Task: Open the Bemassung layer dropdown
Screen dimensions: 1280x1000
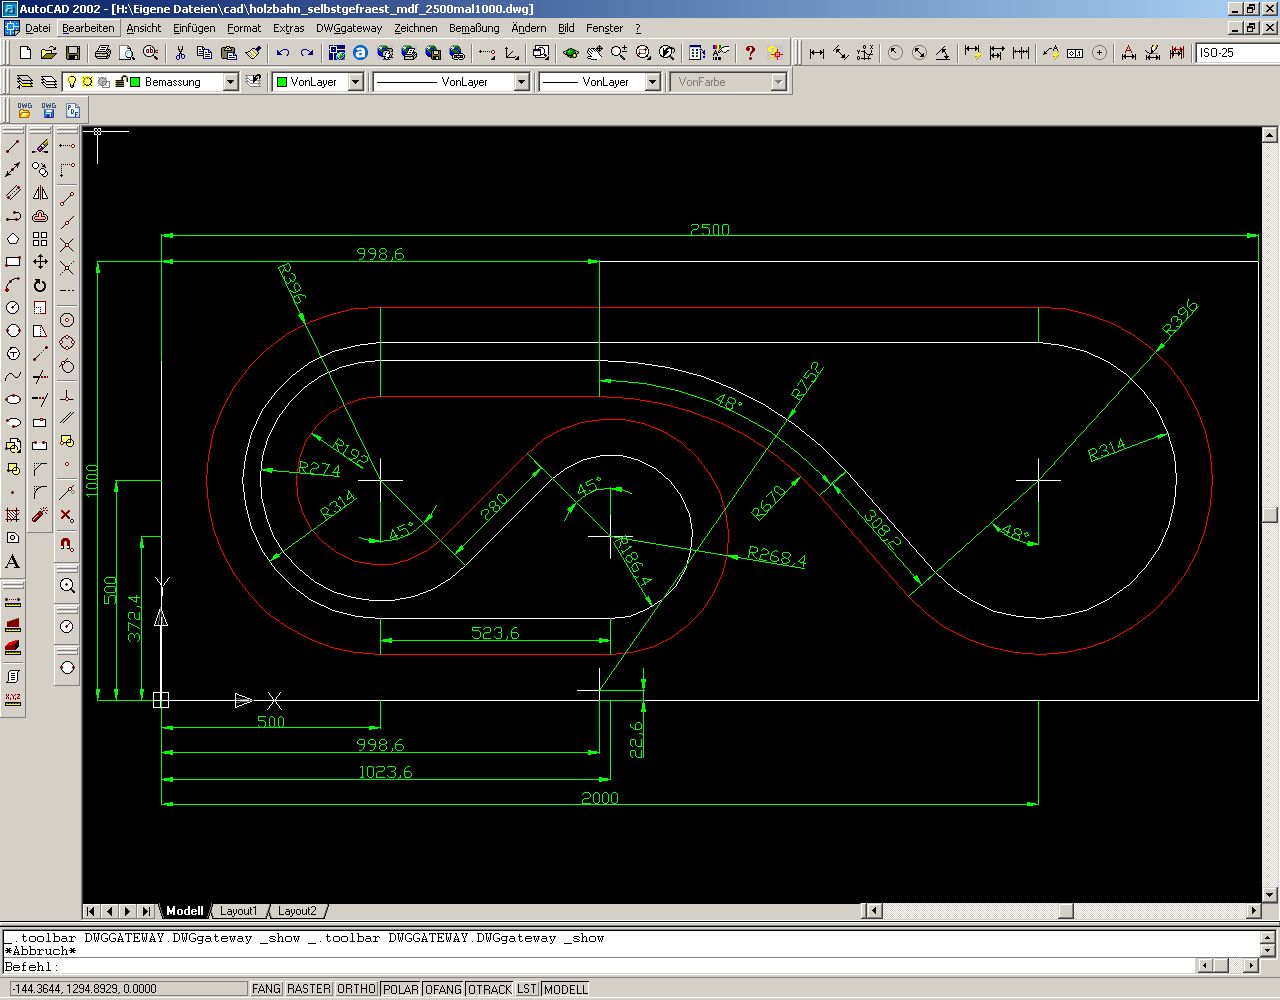Action: [x=231, y=82]
